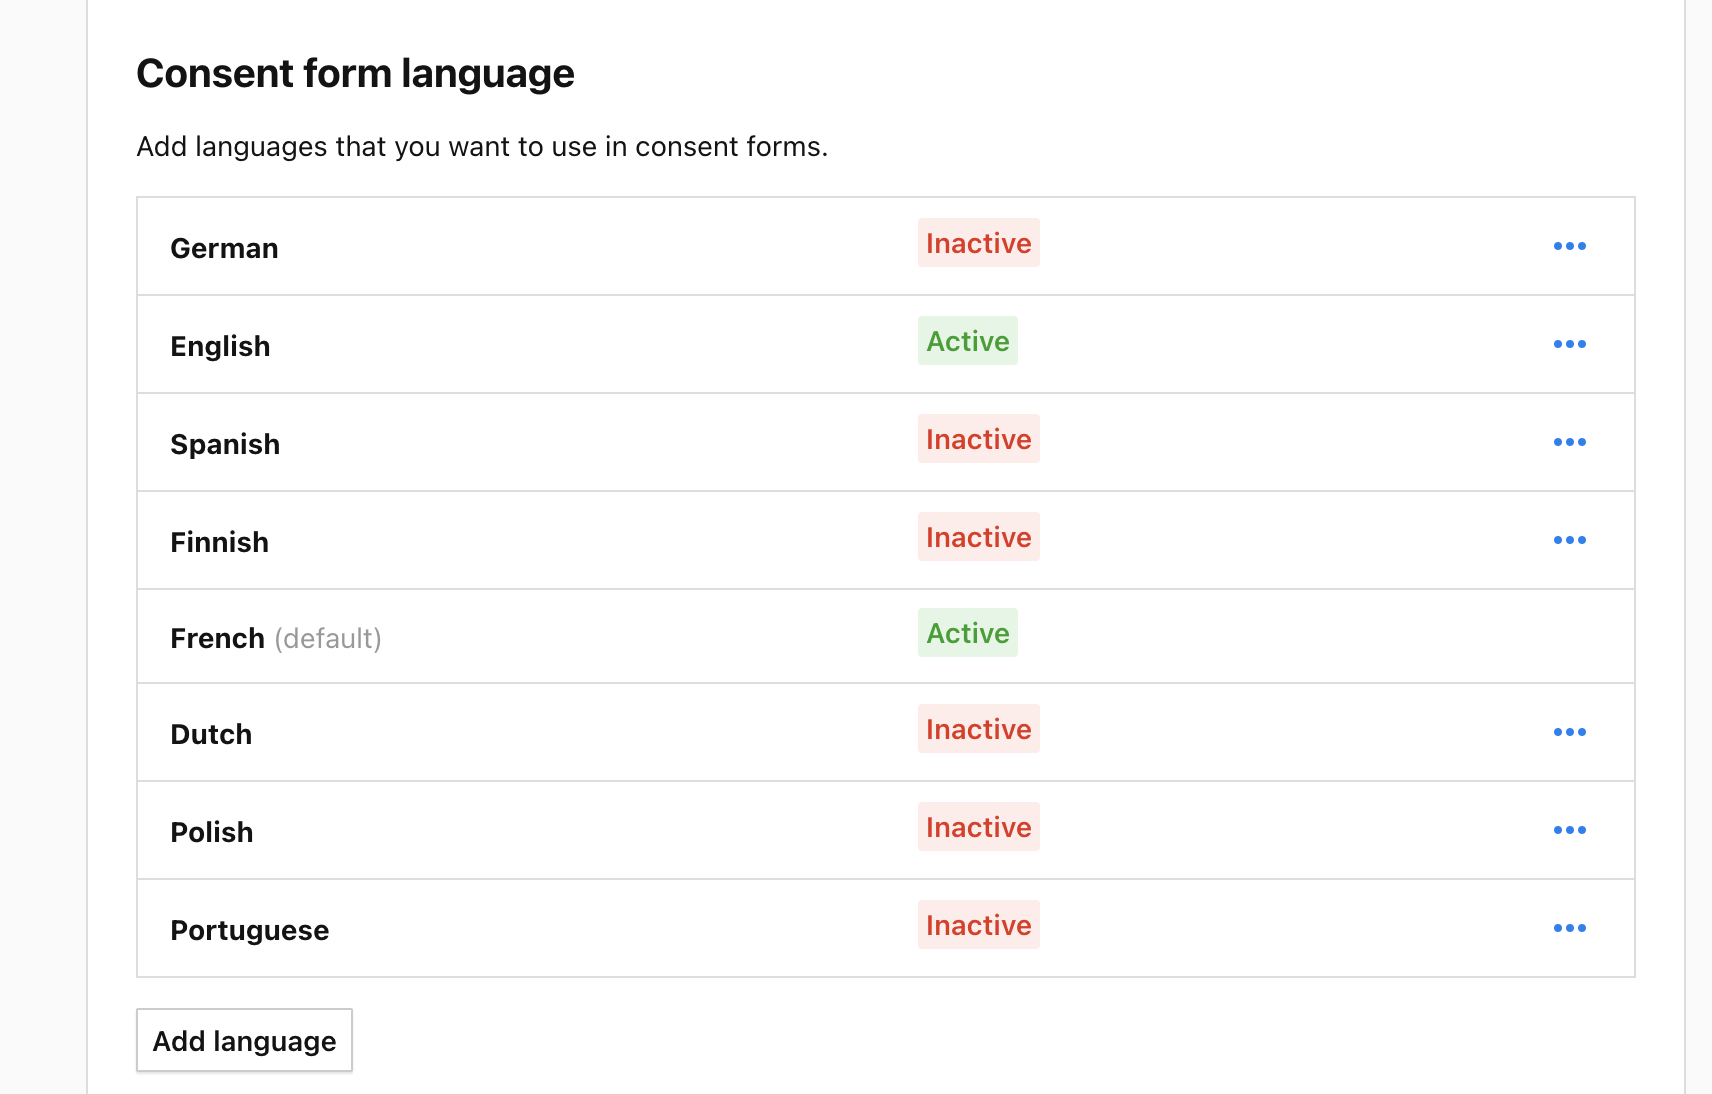This screenshot has height=1094, width=1712.
Task: Click the Spanish Inactive status label
Action: [x=978, y=439]
